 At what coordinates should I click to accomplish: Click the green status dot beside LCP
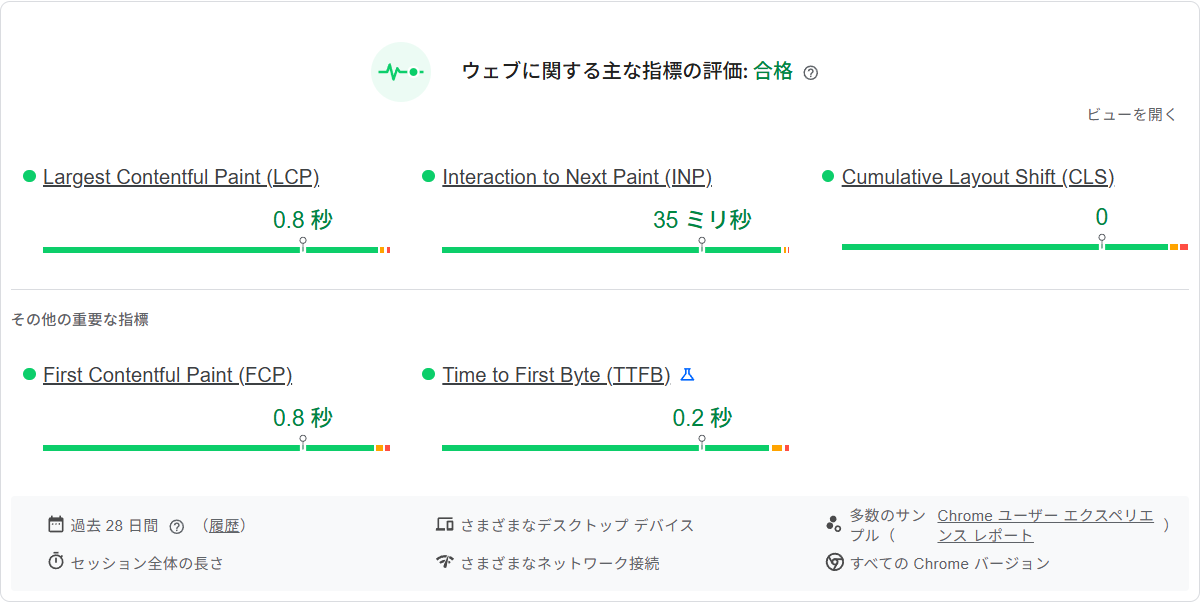point(28,175)
